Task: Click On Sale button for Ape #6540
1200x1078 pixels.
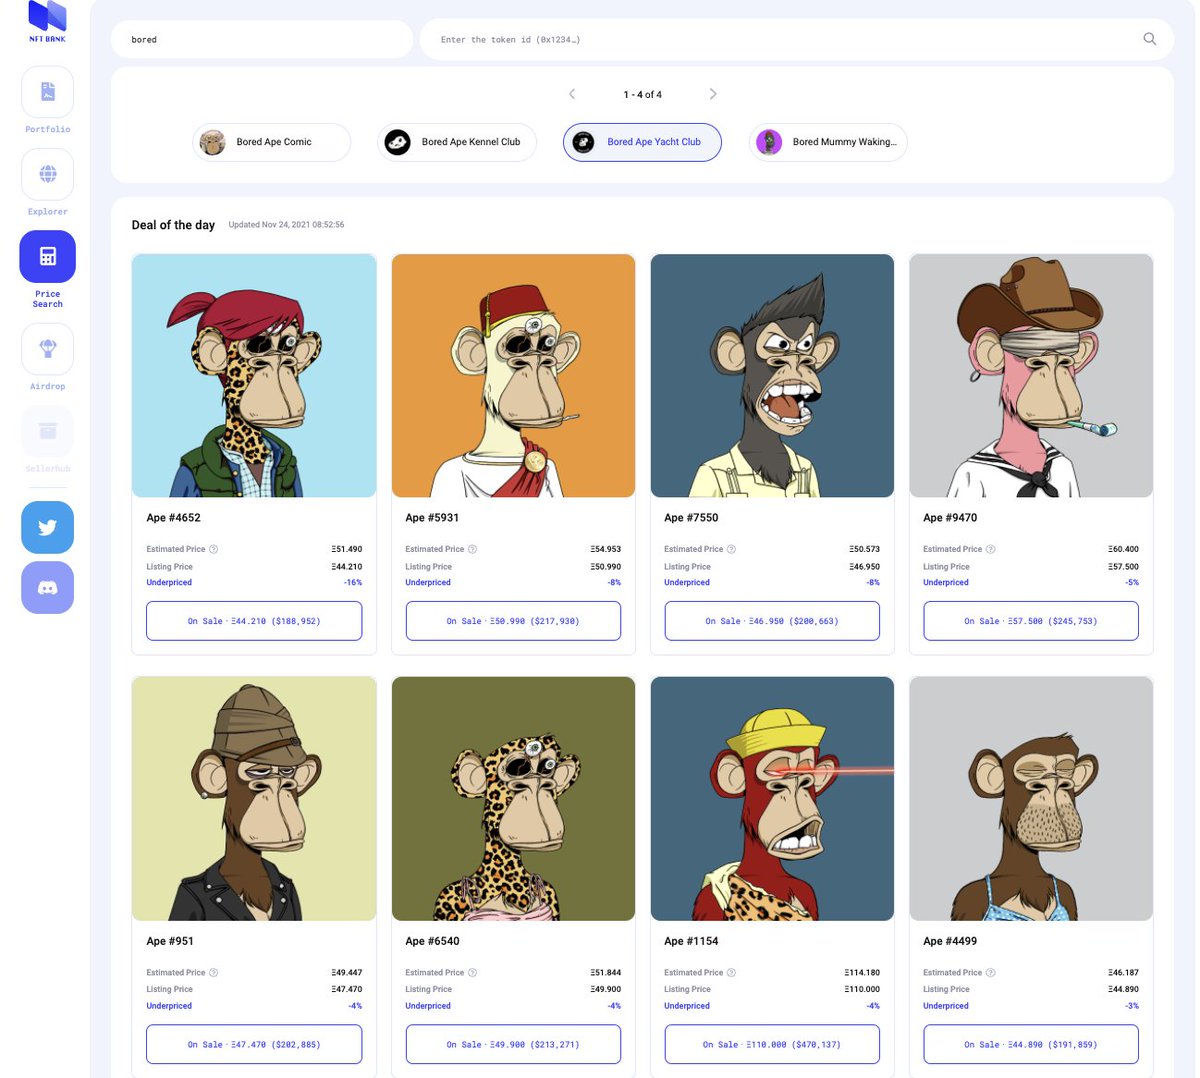Action: 513,1044
